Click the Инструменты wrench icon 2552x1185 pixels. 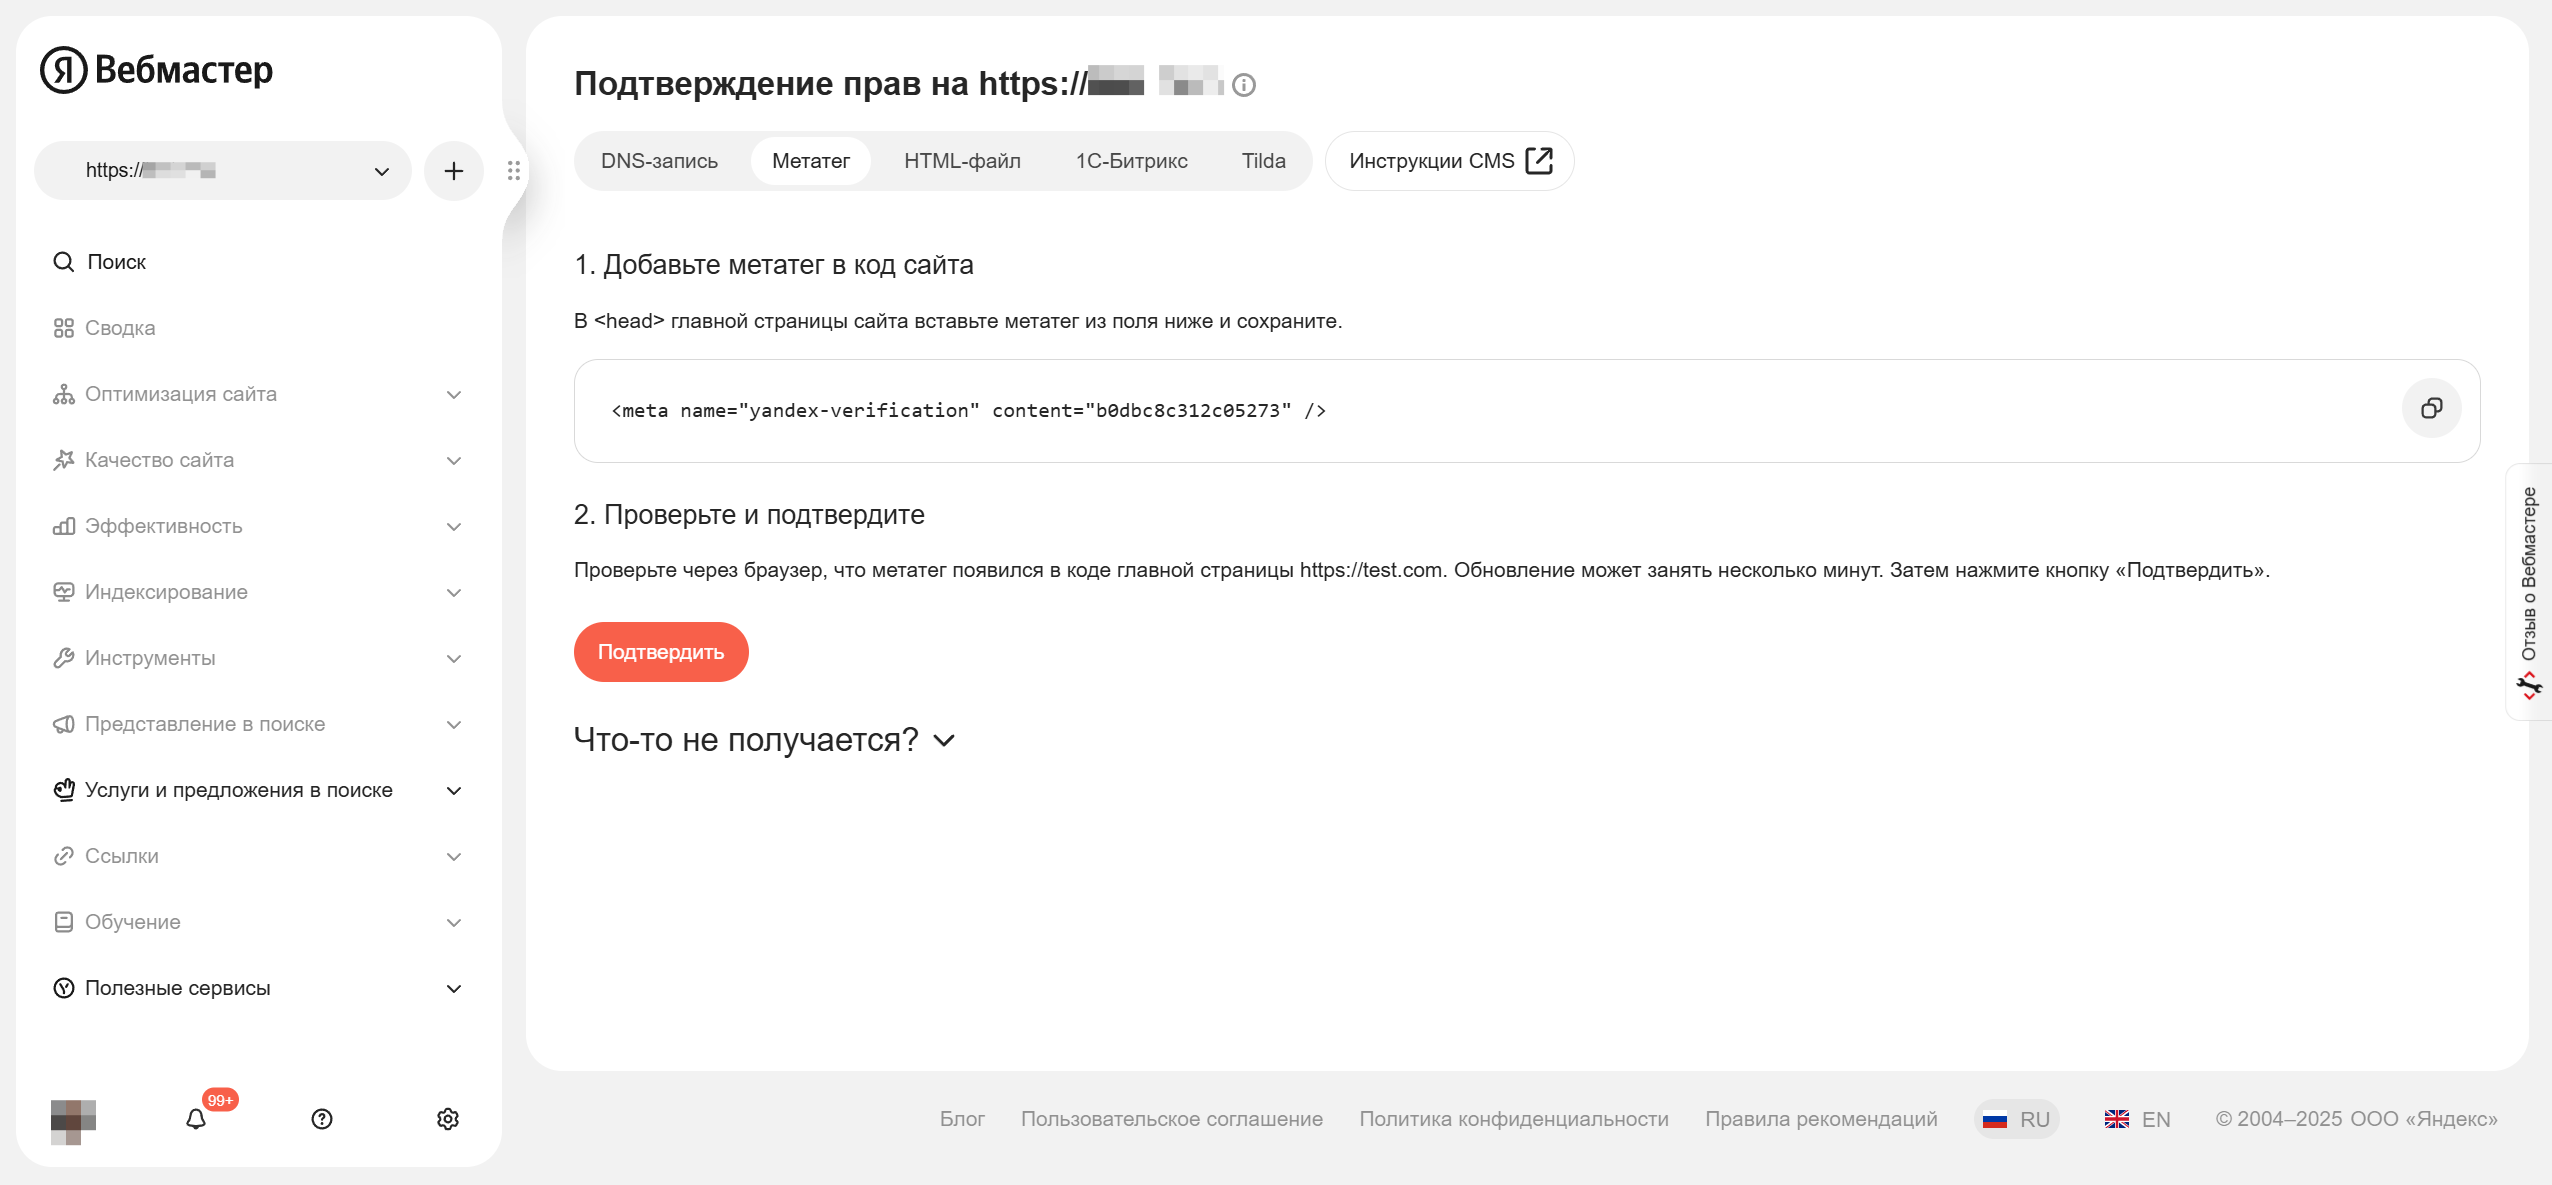point(63,657)
